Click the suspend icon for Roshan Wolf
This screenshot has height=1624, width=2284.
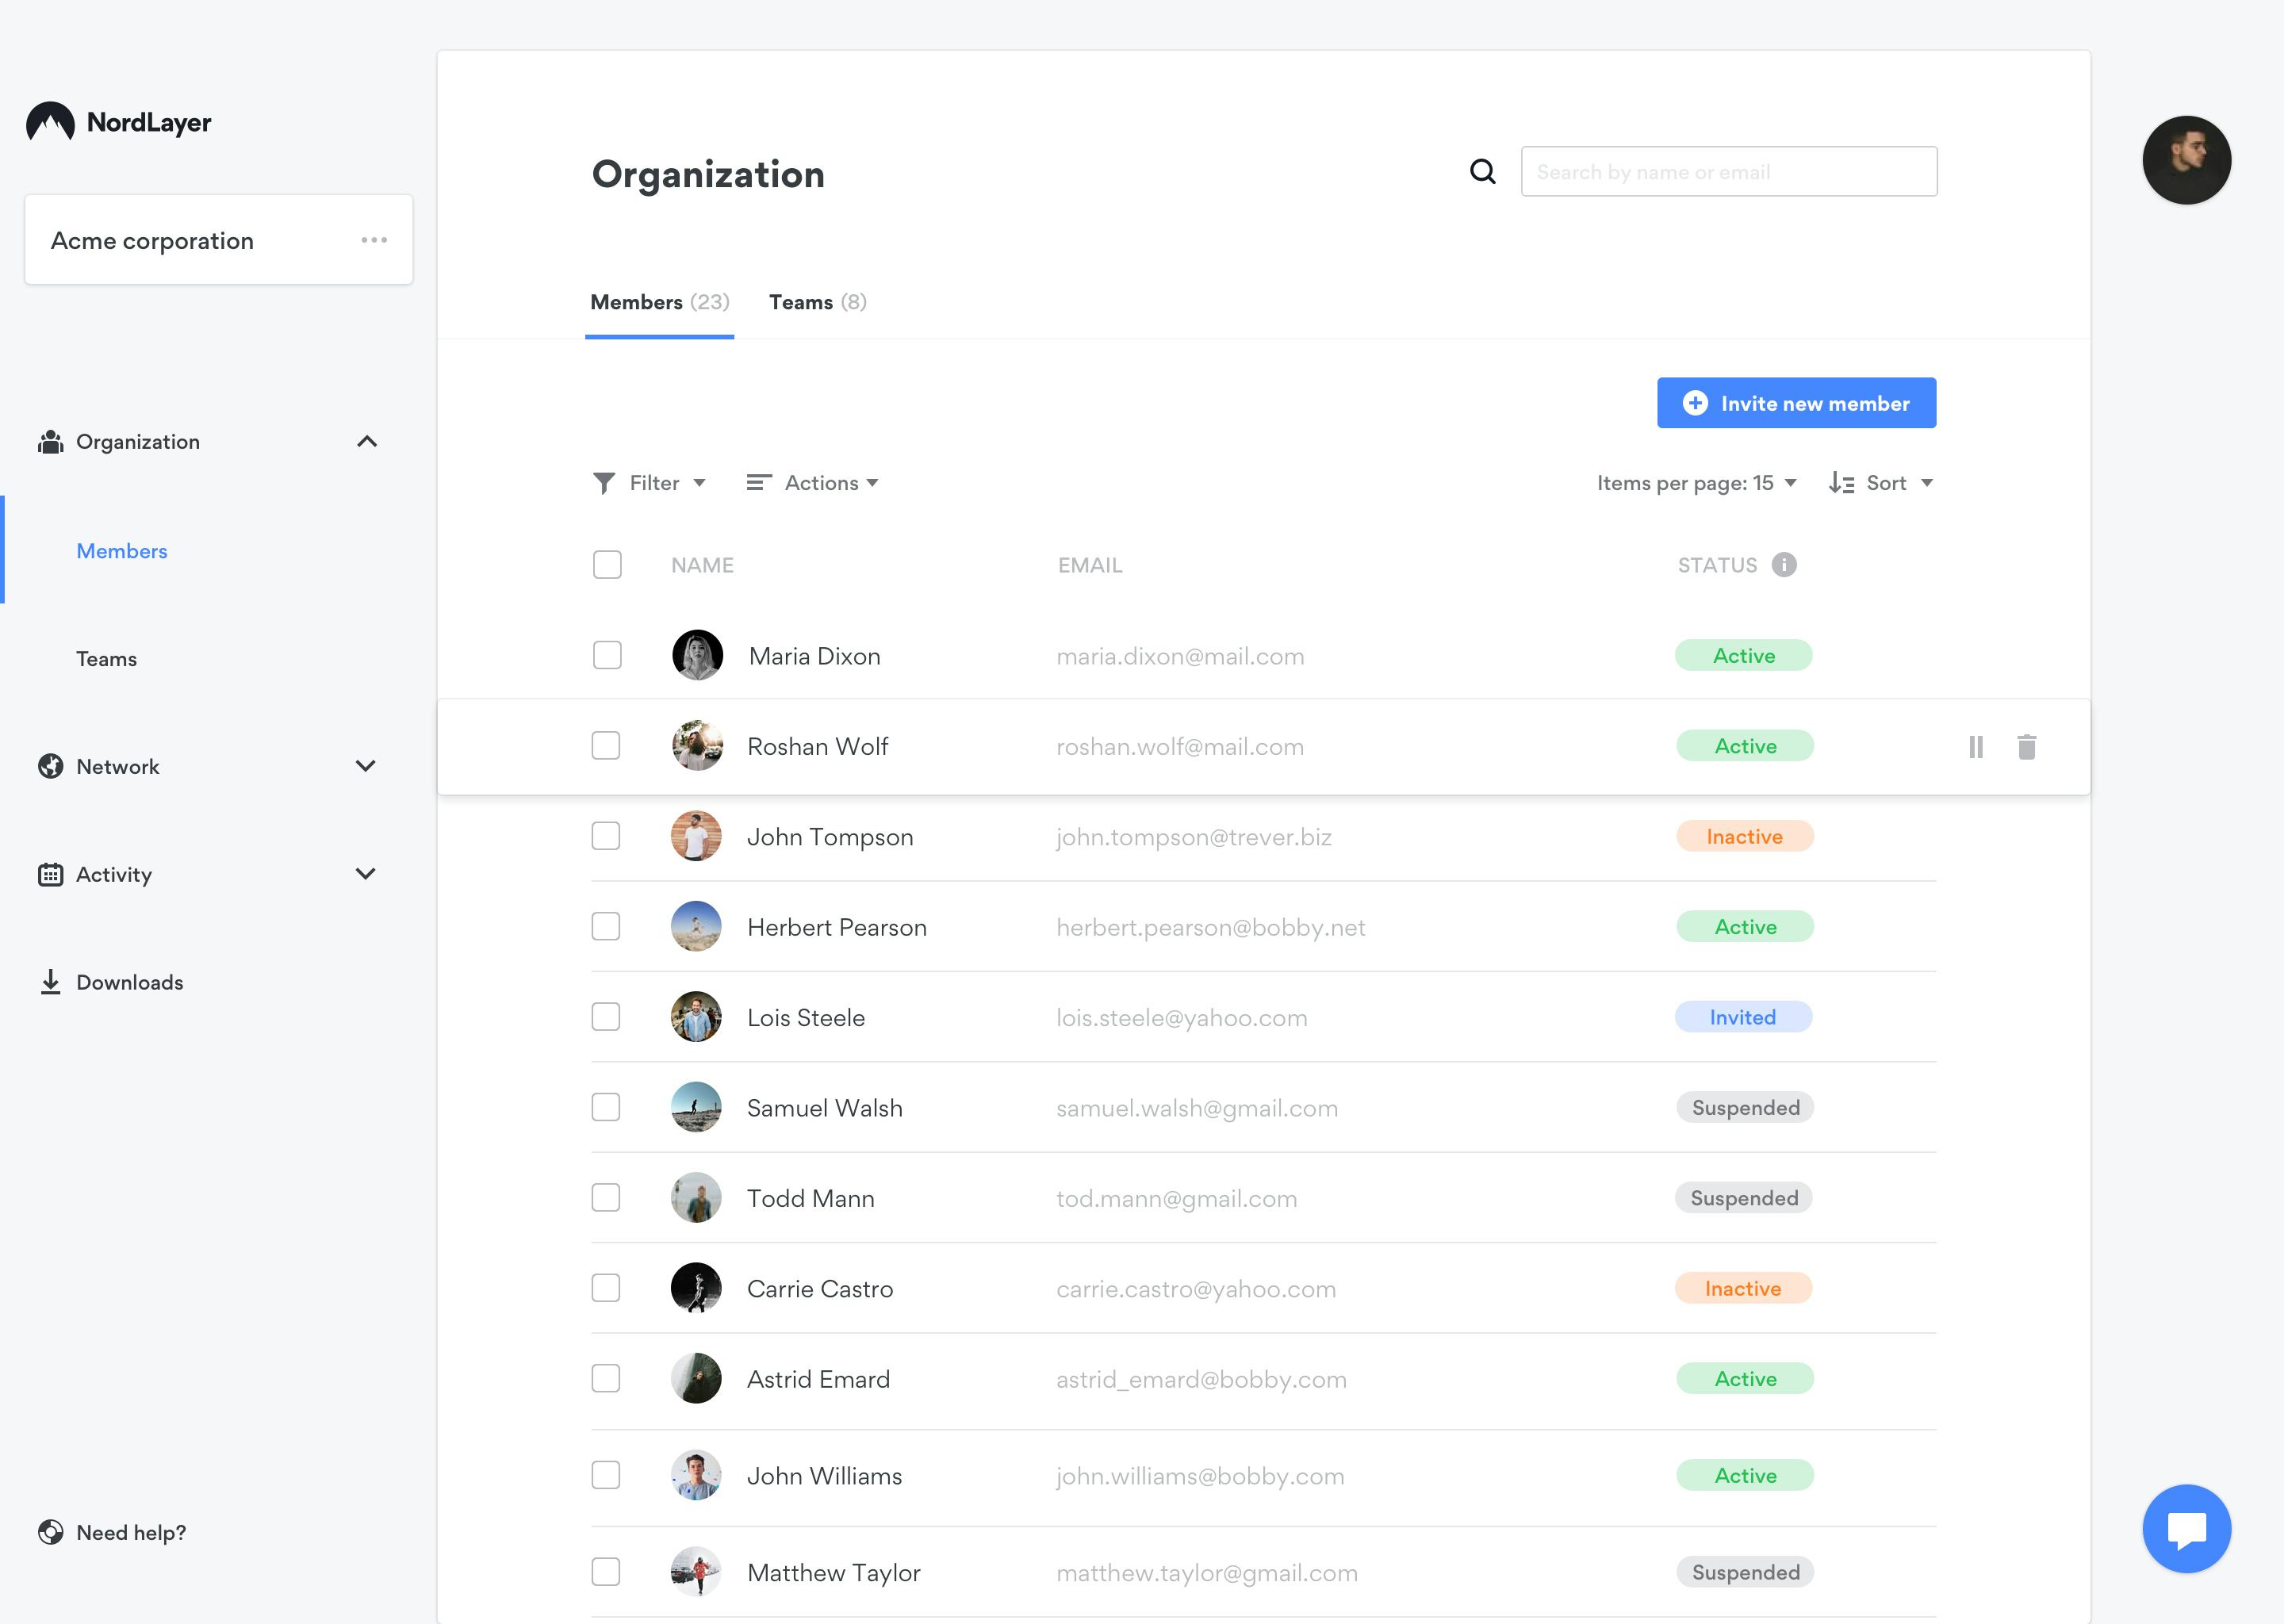(x=1975, y=745)
